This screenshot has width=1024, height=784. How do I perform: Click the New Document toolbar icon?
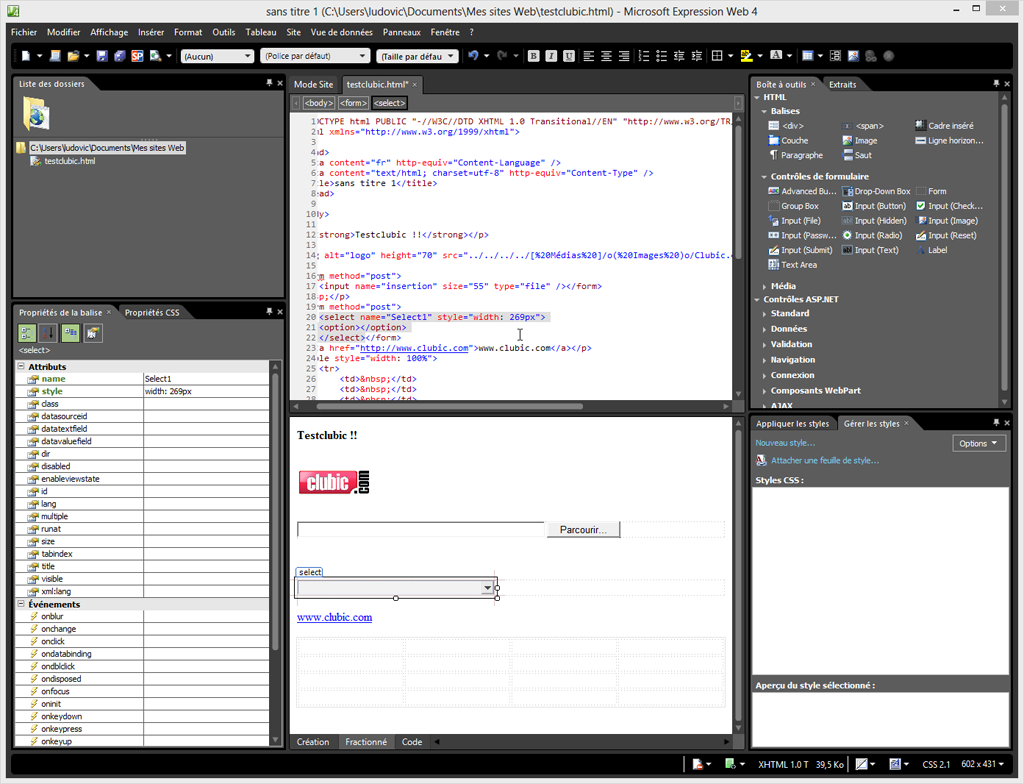(x=25, y=56)
